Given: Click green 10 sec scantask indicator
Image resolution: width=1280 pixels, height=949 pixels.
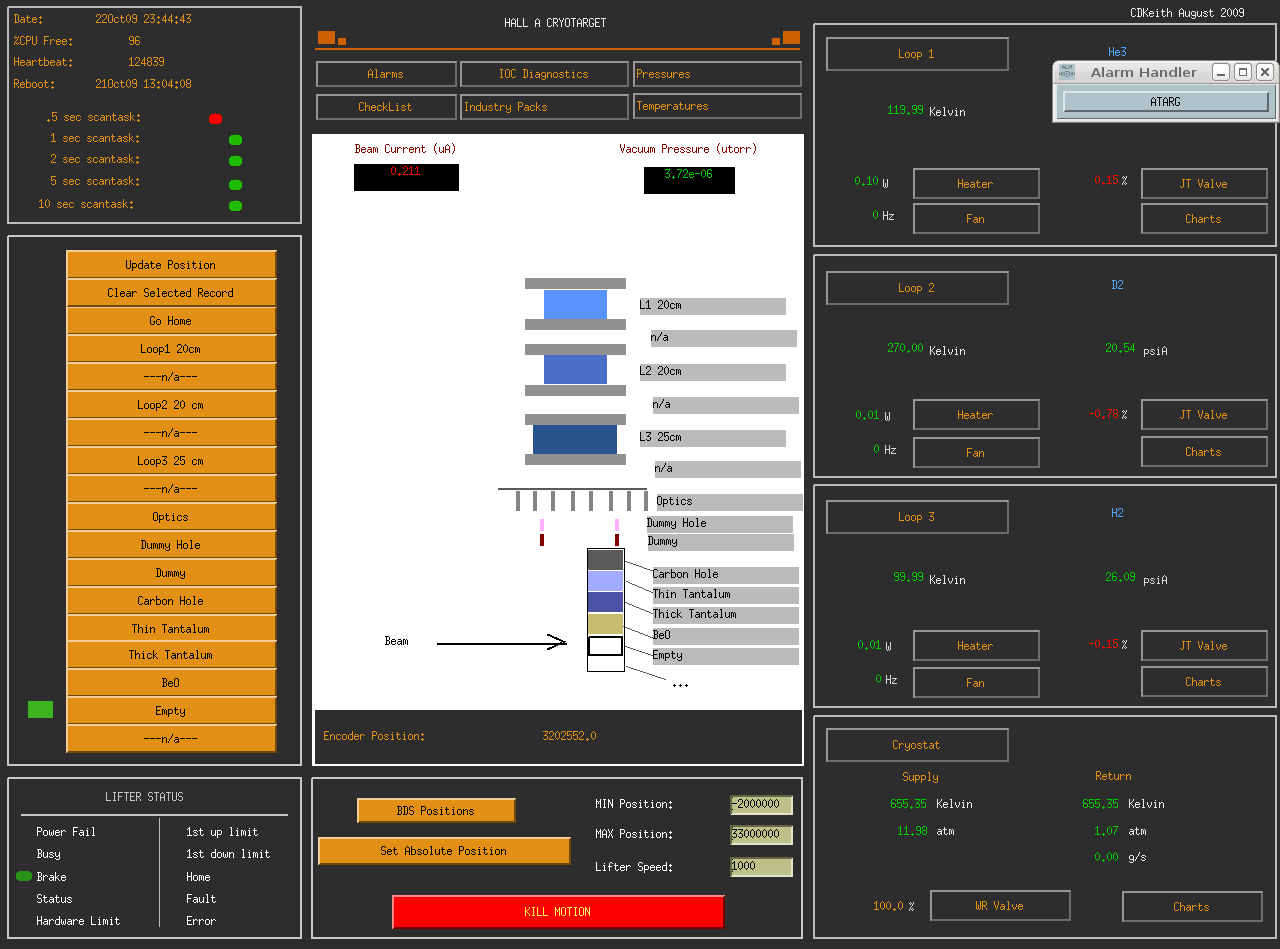Looking at the screenshot, I should pyautogui.click(x=235, y=206).
